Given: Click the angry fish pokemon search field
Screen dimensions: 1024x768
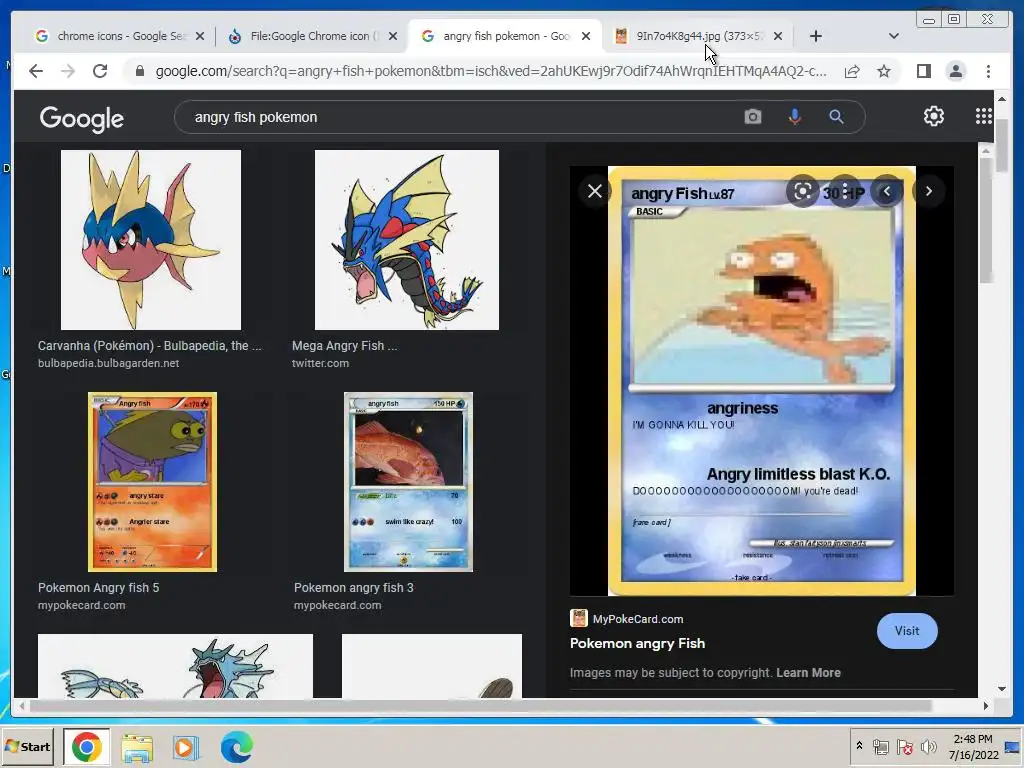Looking at the screenshot, I should point(457,117).
